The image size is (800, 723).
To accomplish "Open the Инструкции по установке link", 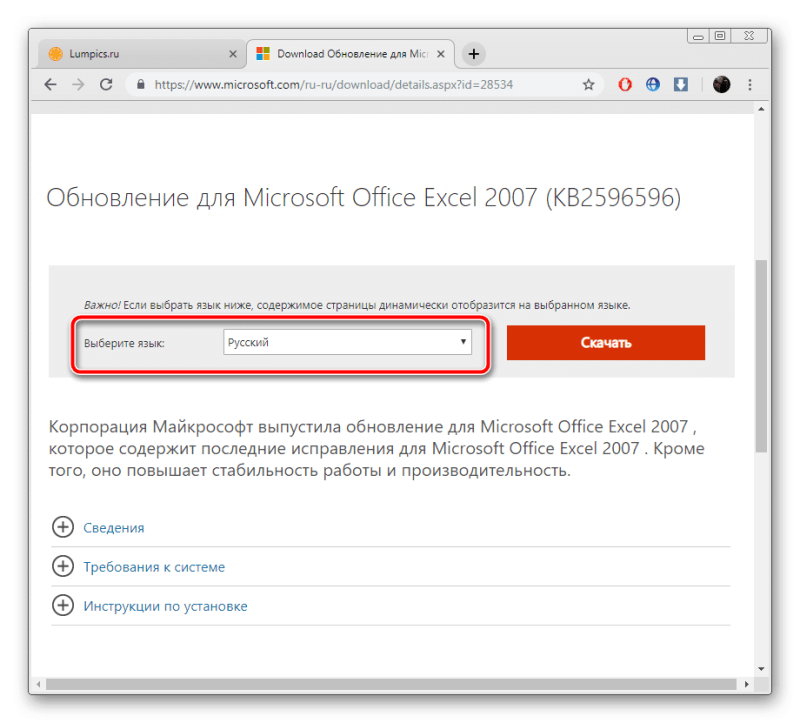I will 165,606.
